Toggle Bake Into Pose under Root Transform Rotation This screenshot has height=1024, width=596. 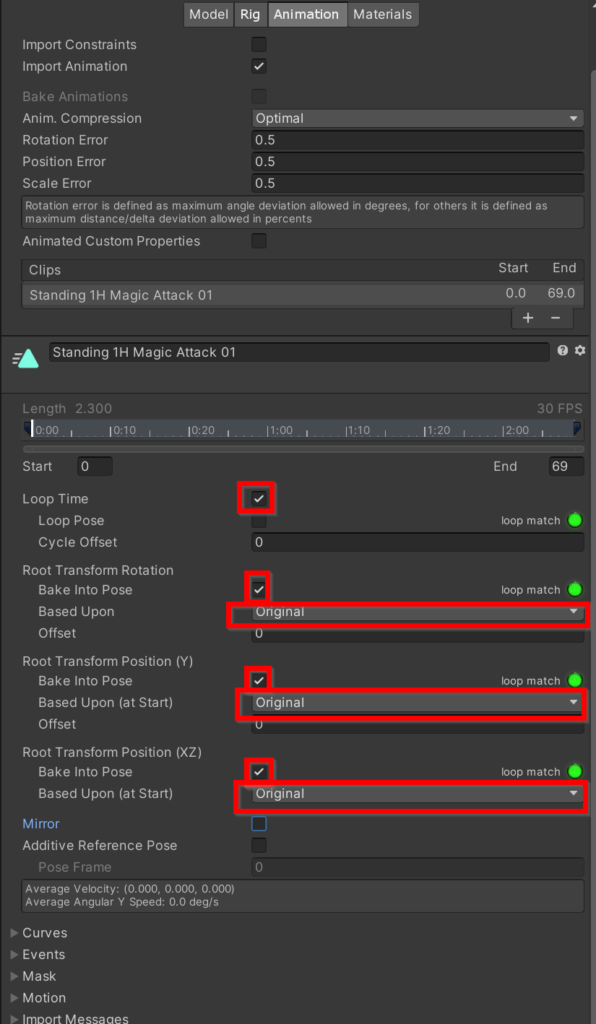point(259,590)
